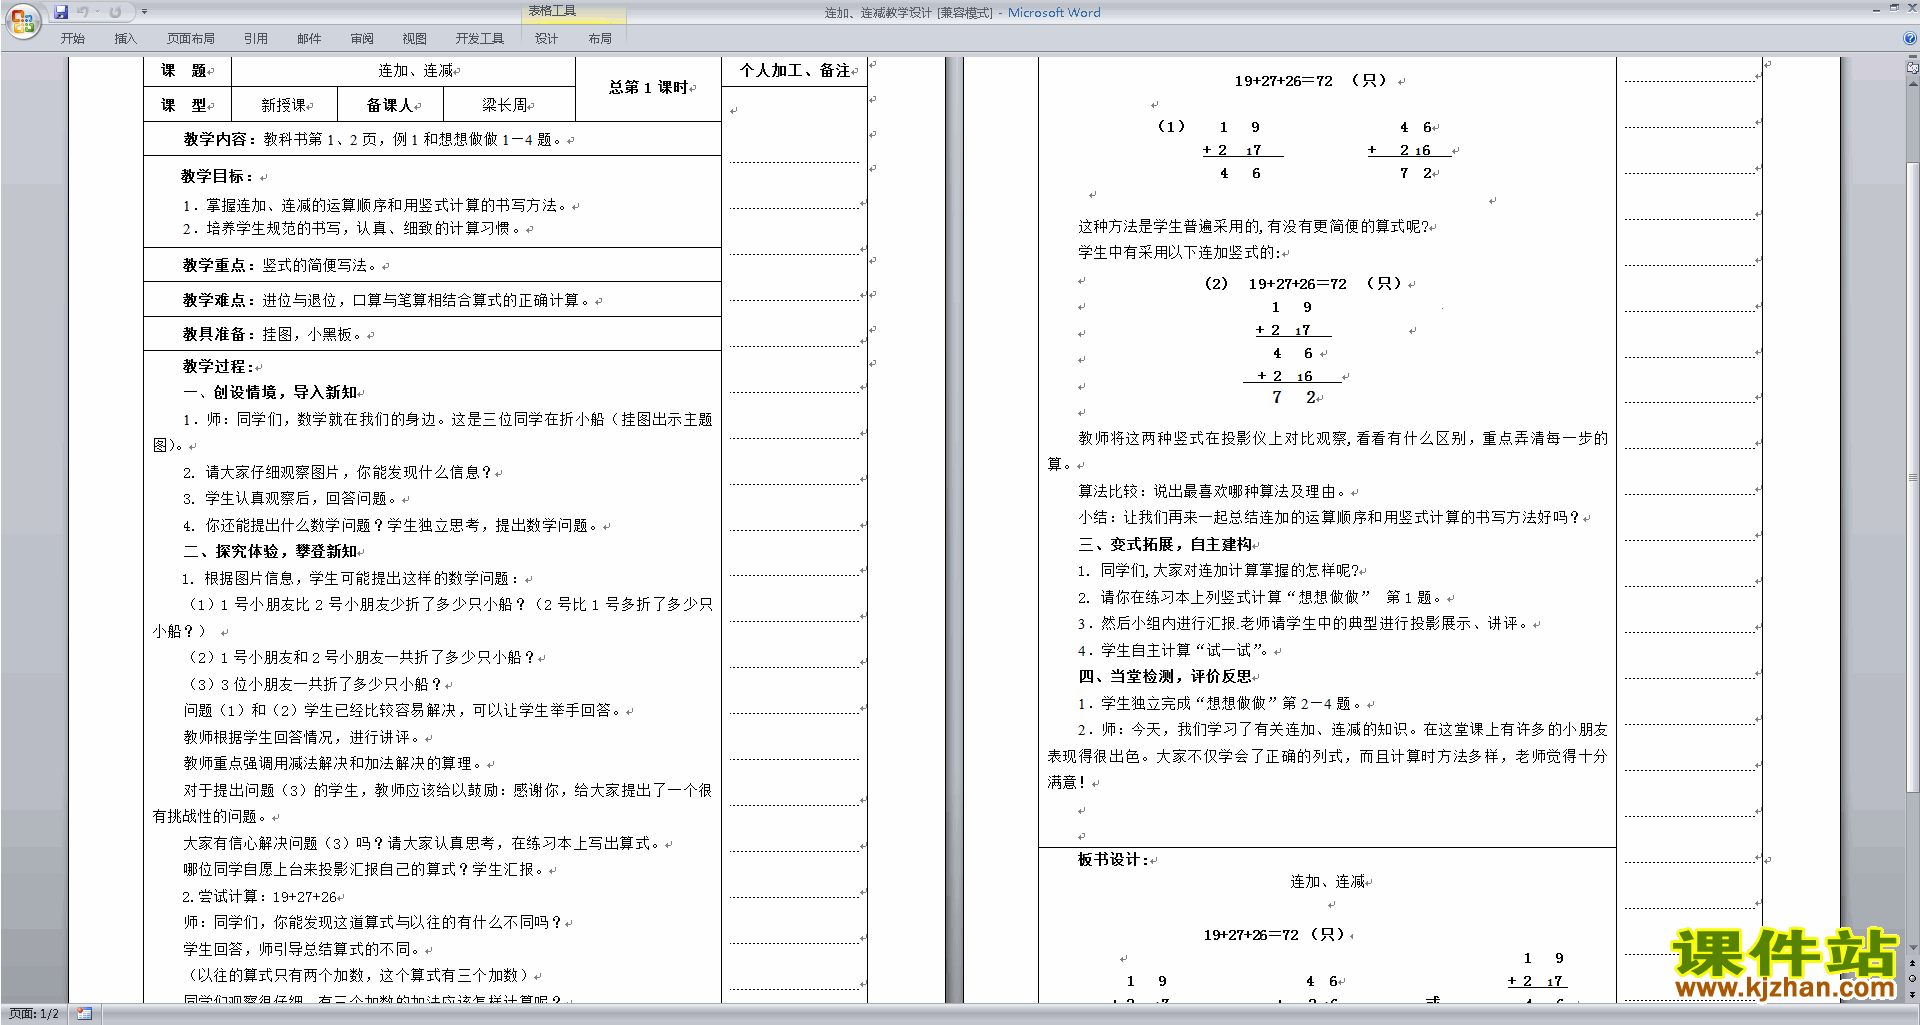Open the 审阅 tab
This screenshot has width=1920, height=1025.
(x=362, y=38)
